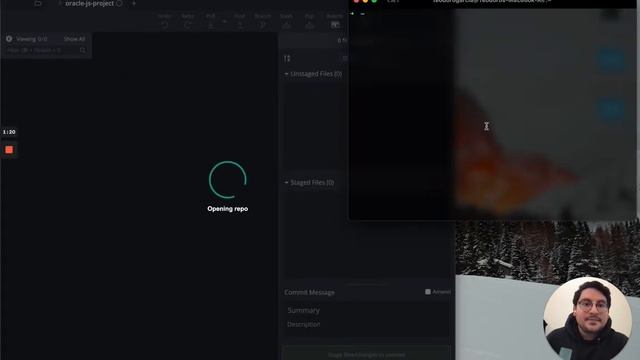Click the webcam presenter bubble
Screen dimensions: 640x360
(x=587, y=318)
